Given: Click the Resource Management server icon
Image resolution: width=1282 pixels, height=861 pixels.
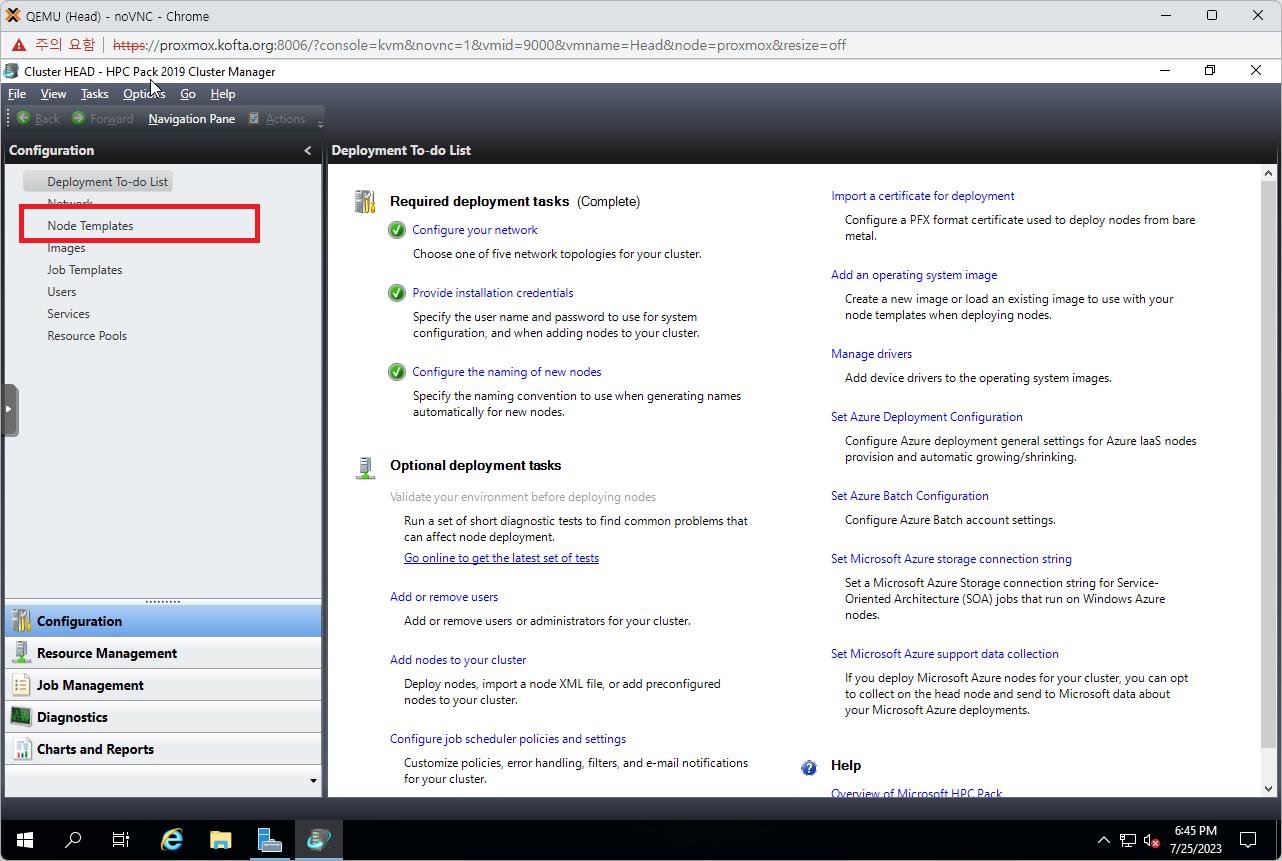Looking at the screenshot, I should 21,653.
